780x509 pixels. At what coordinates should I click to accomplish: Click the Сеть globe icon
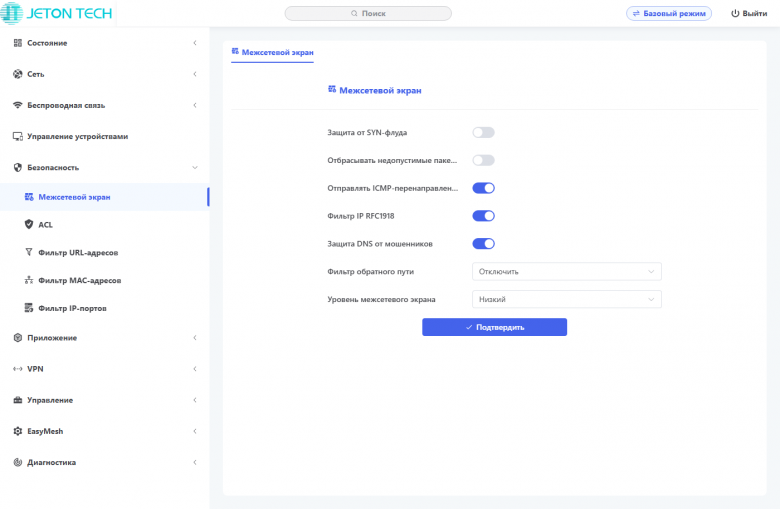[x=17, y=74]
